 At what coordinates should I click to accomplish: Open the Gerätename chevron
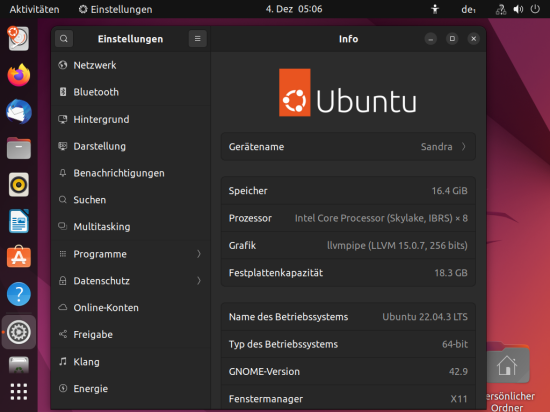464,147
